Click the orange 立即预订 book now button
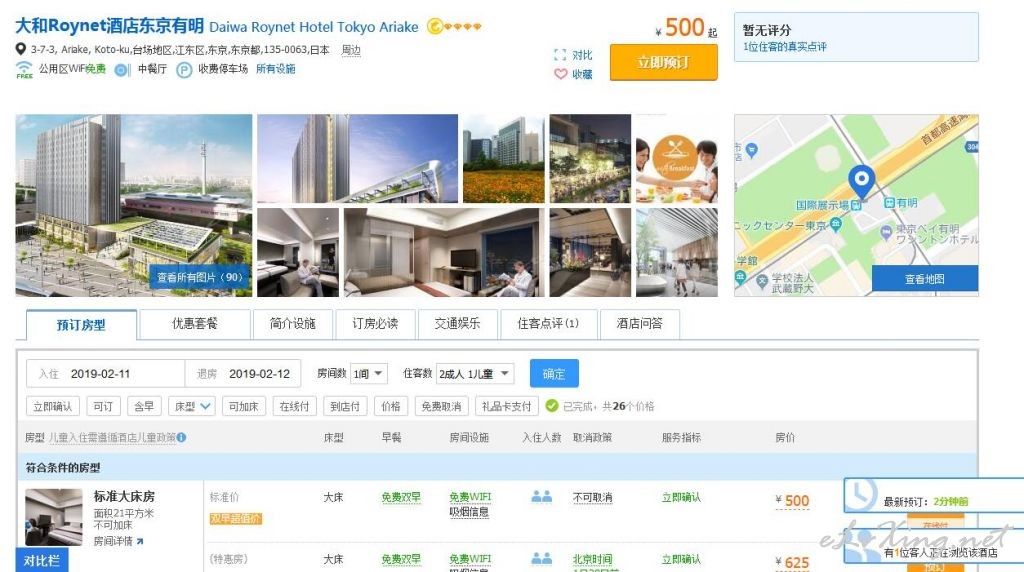This screenshot has width=1024, height=572. pos(663,62)
